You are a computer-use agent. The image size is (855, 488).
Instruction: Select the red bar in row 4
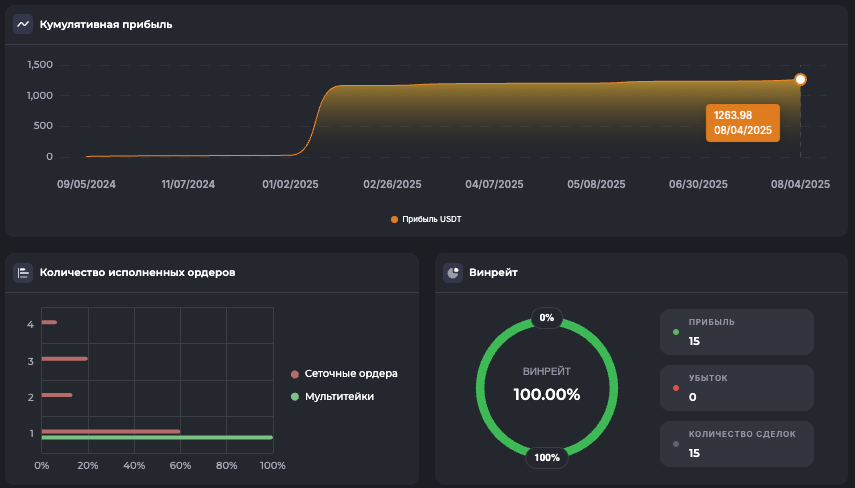point(49,322)
